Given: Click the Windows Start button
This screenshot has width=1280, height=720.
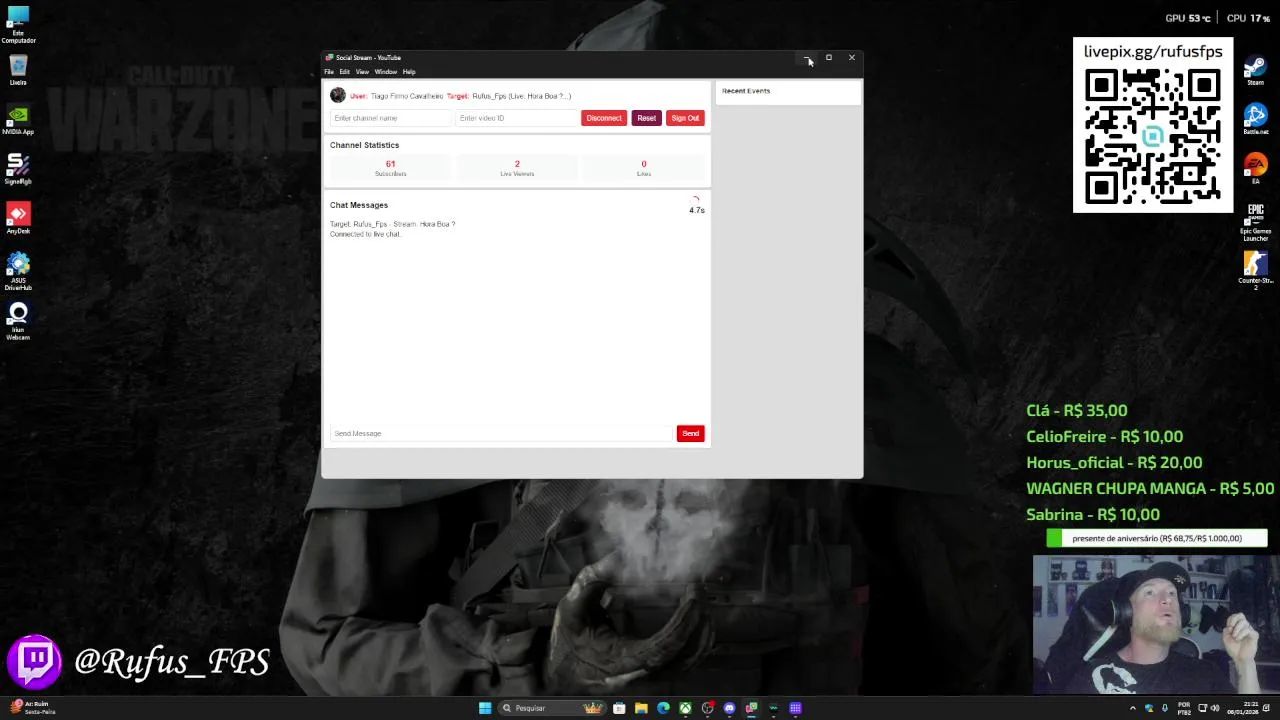Looking at the screenshot, I should coord(485,708).
